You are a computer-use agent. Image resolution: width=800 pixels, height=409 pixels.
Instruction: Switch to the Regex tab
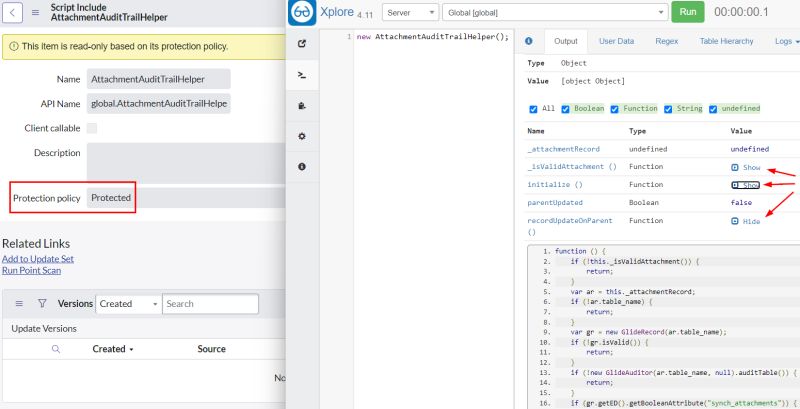coord(667,41)
